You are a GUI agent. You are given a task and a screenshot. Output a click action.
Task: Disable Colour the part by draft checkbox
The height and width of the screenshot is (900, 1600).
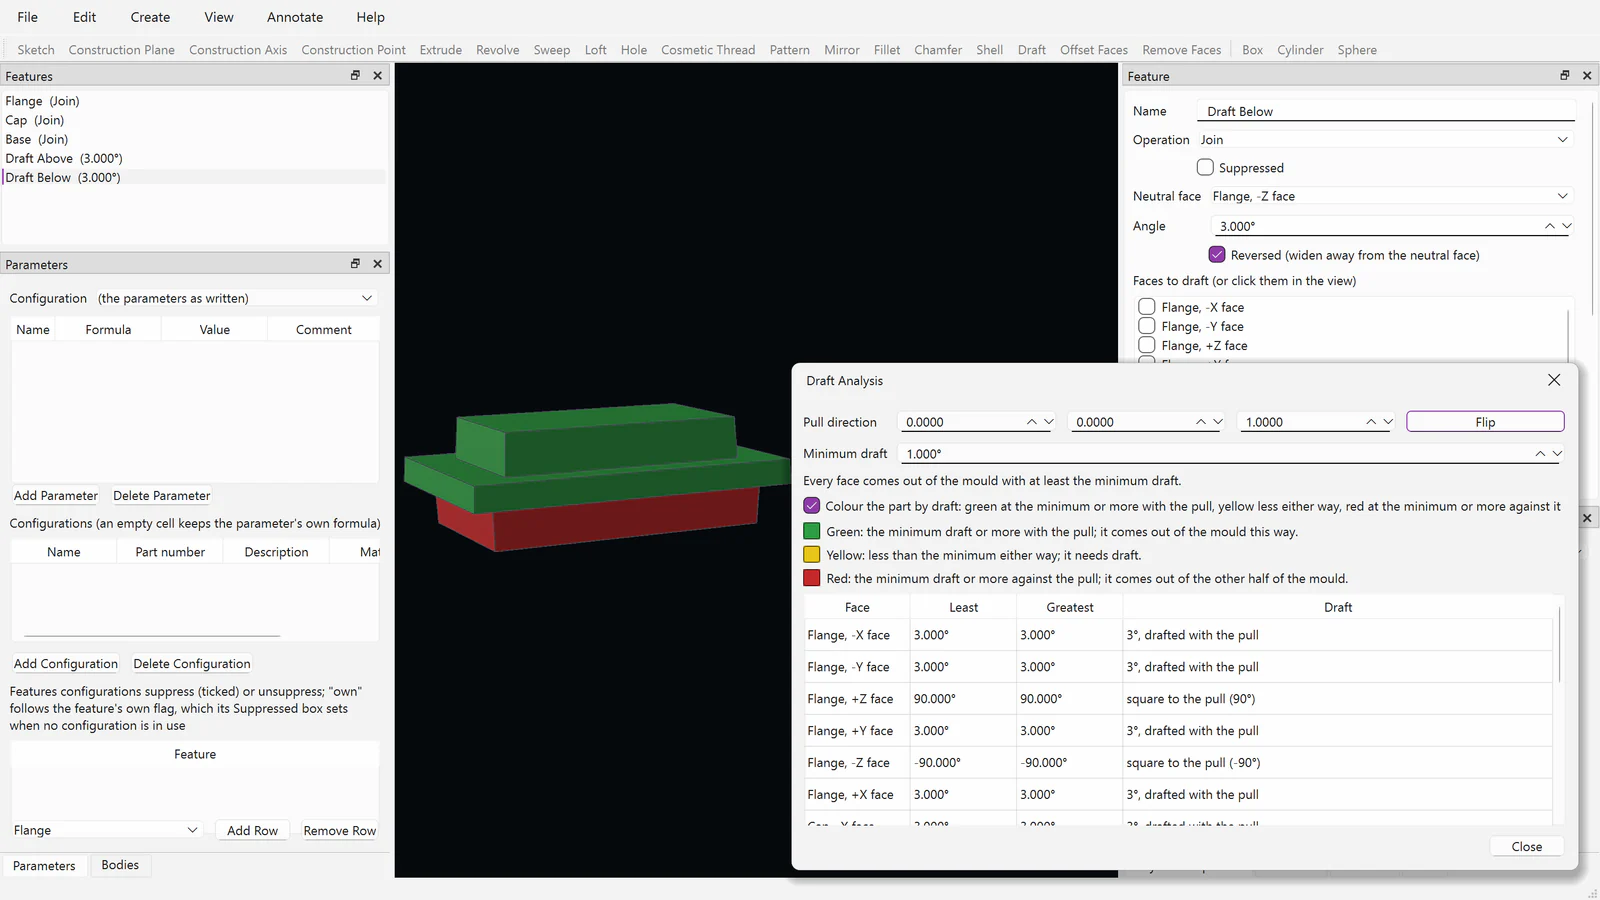pos(812,506)
